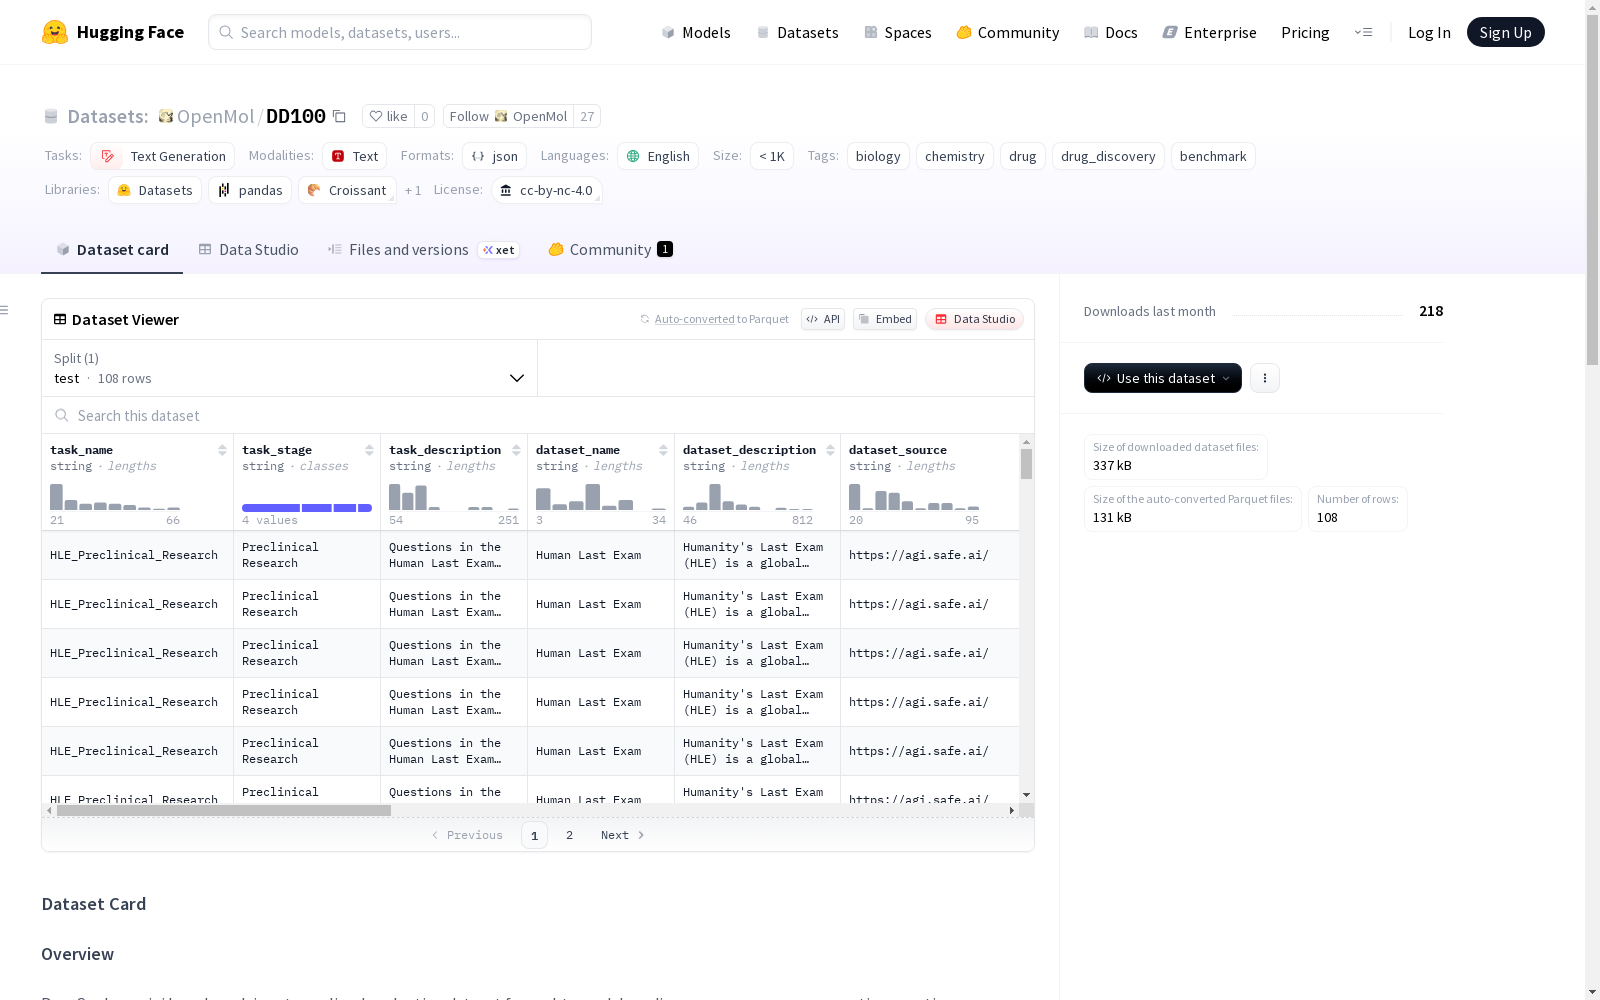Open the Pricing page
Image resolution: width=1600 pixels, height=1000 pixels.
pyautogui.click(x=1305, y=32)
